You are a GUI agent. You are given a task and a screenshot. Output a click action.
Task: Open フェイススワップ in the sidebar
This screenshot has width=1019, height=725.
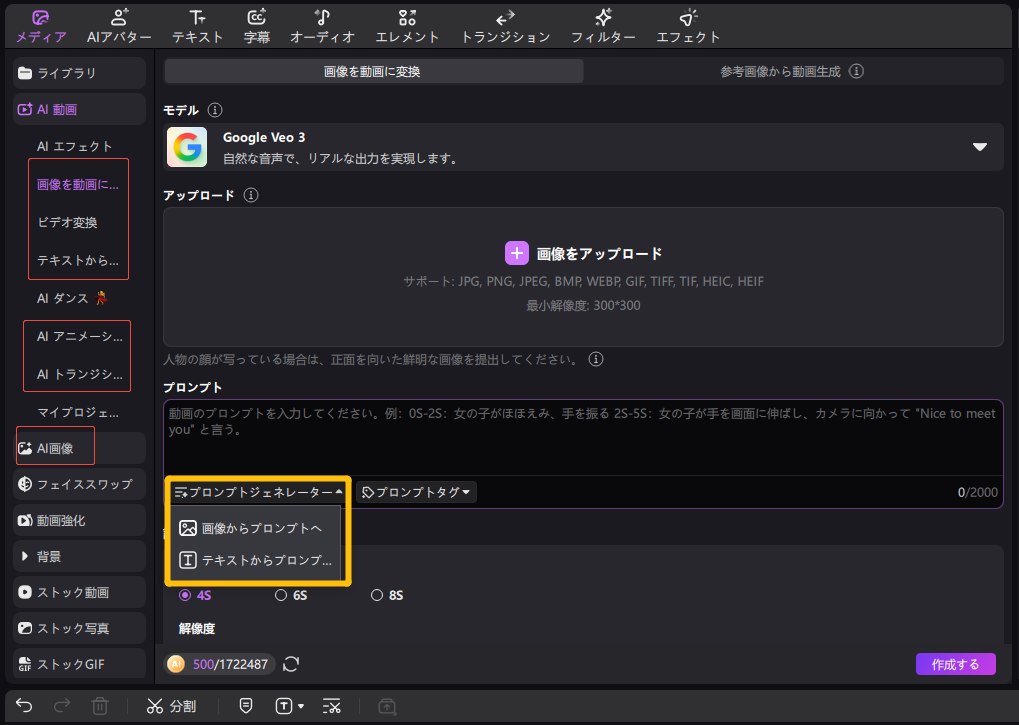point(80,484)
